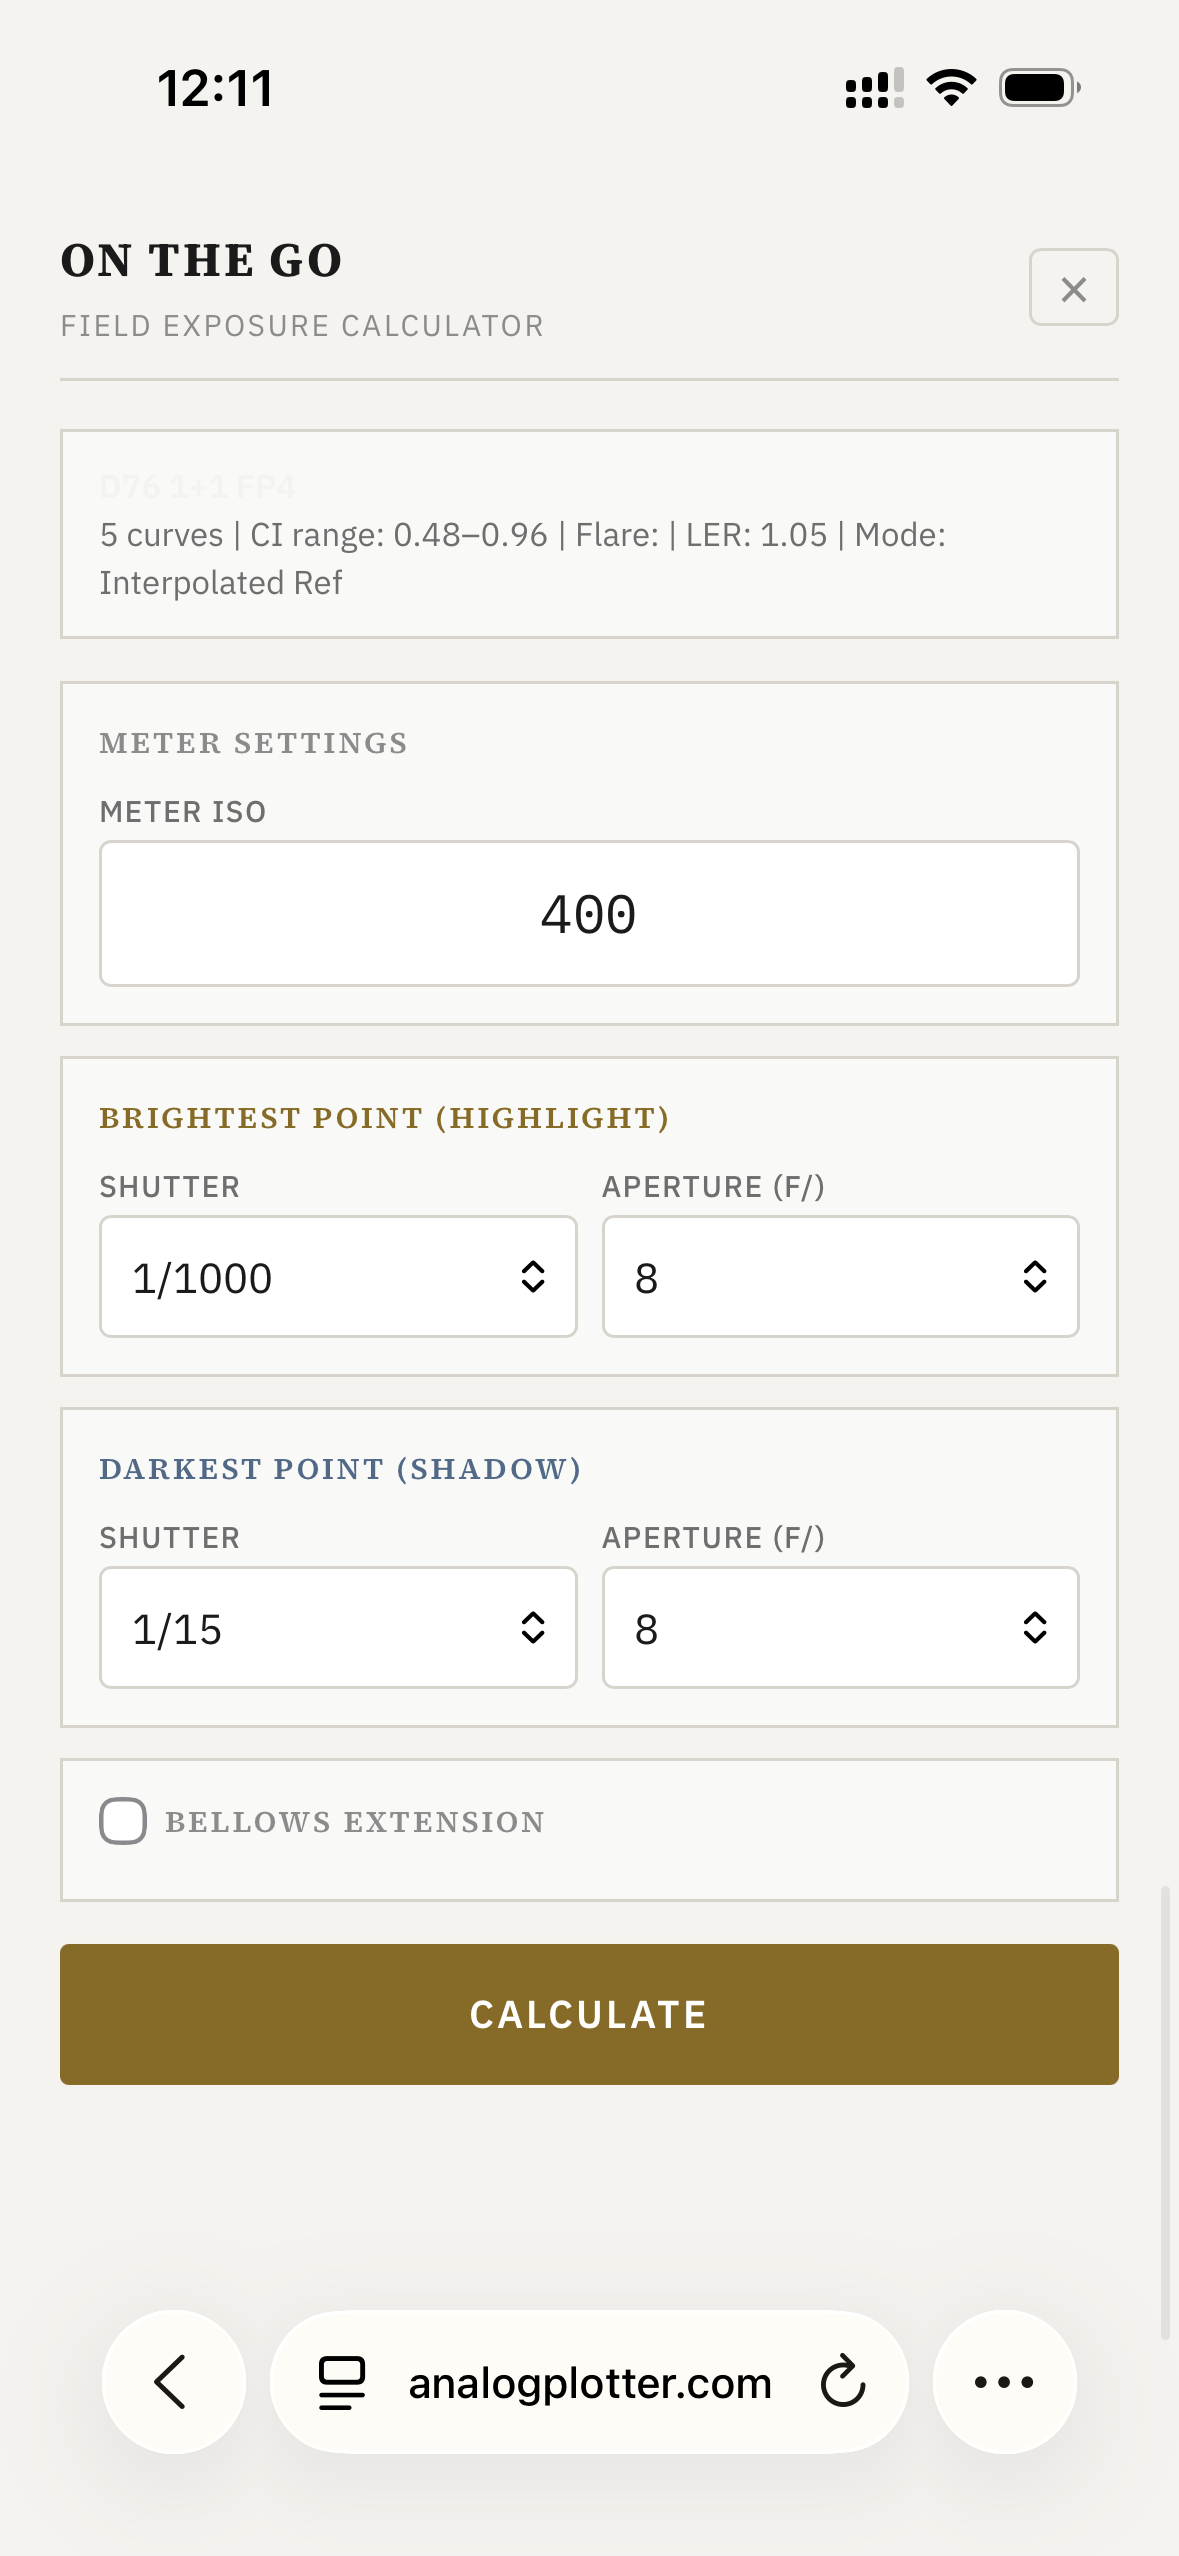Image resolution: width=1179 pixels, height=2556 pixels.
Task: Tap the browser back arrow icon
Action: pyautogui.click(x=172, y=2381)
